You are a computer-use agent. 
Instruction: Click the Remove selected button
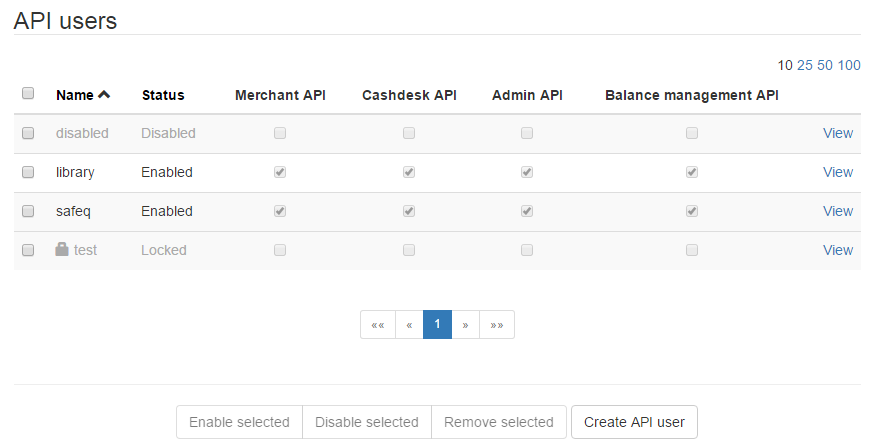pos(498,422)
